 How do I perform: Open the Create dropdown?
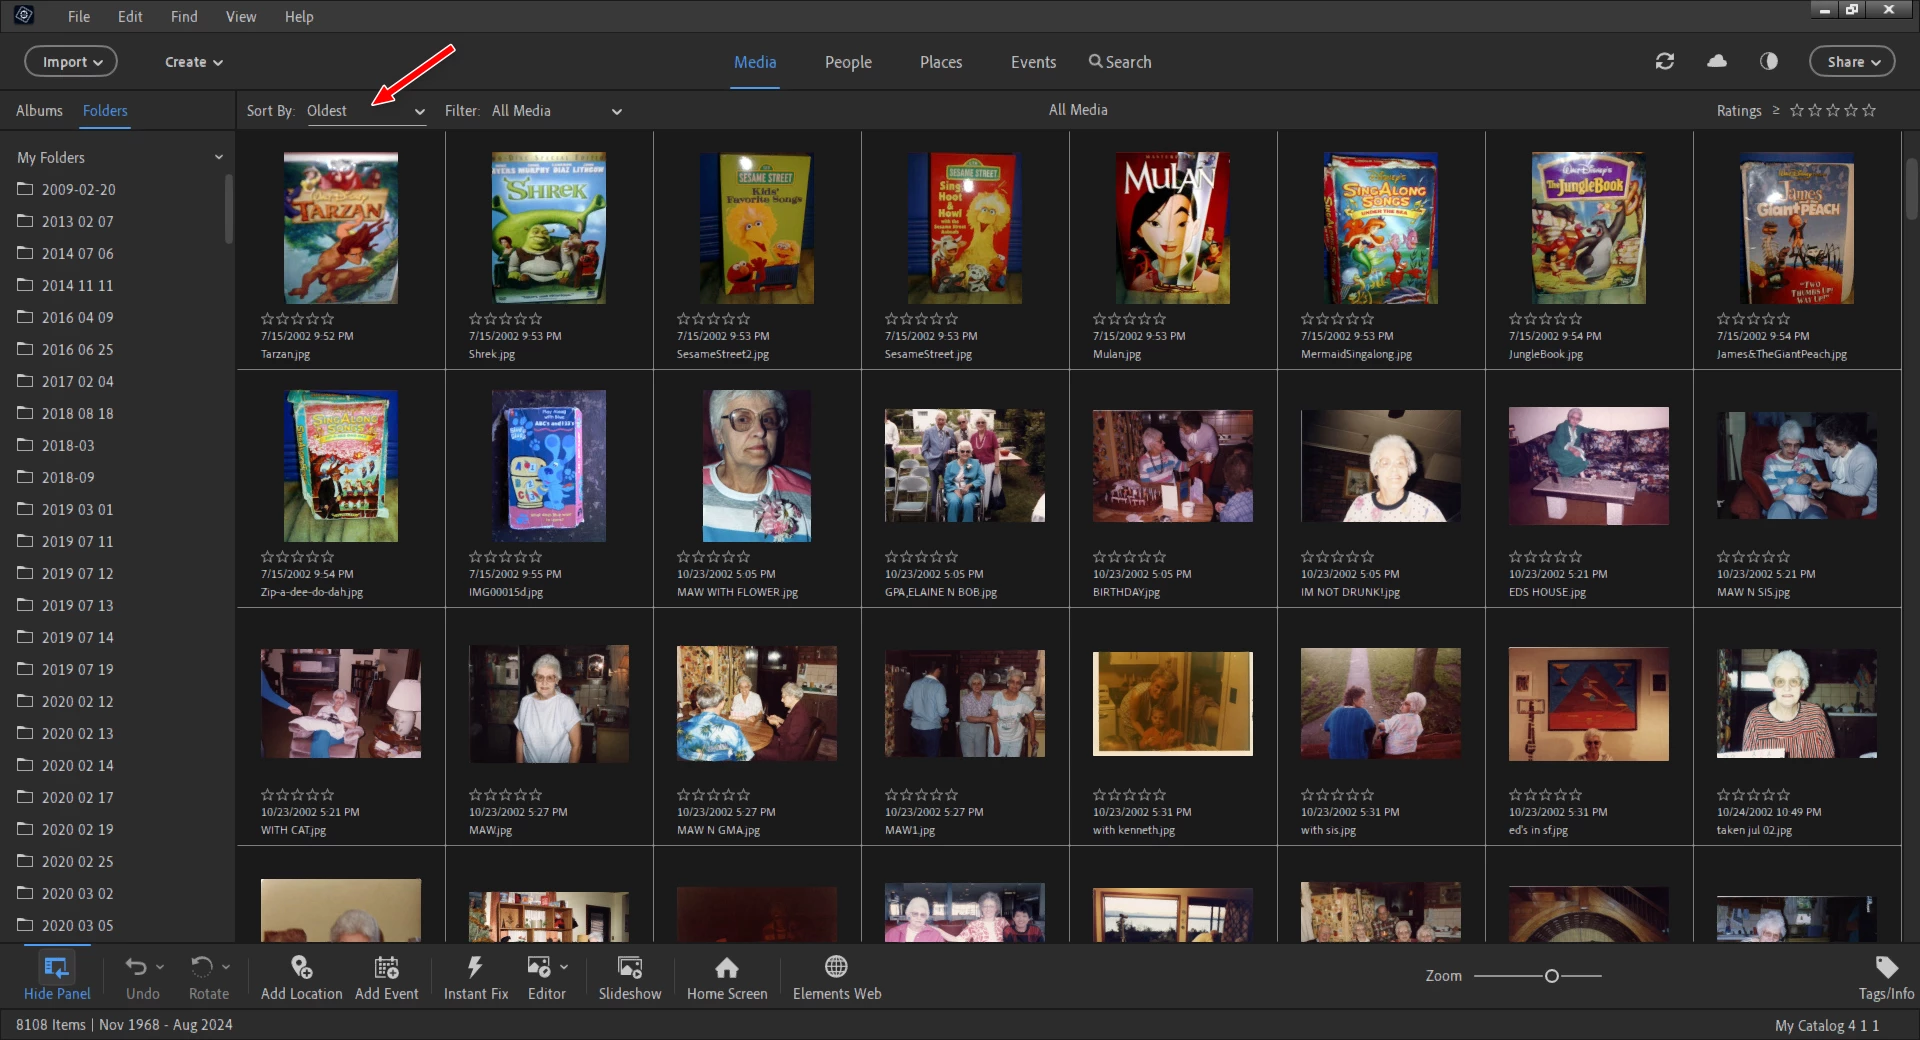[x=194, y=62]
